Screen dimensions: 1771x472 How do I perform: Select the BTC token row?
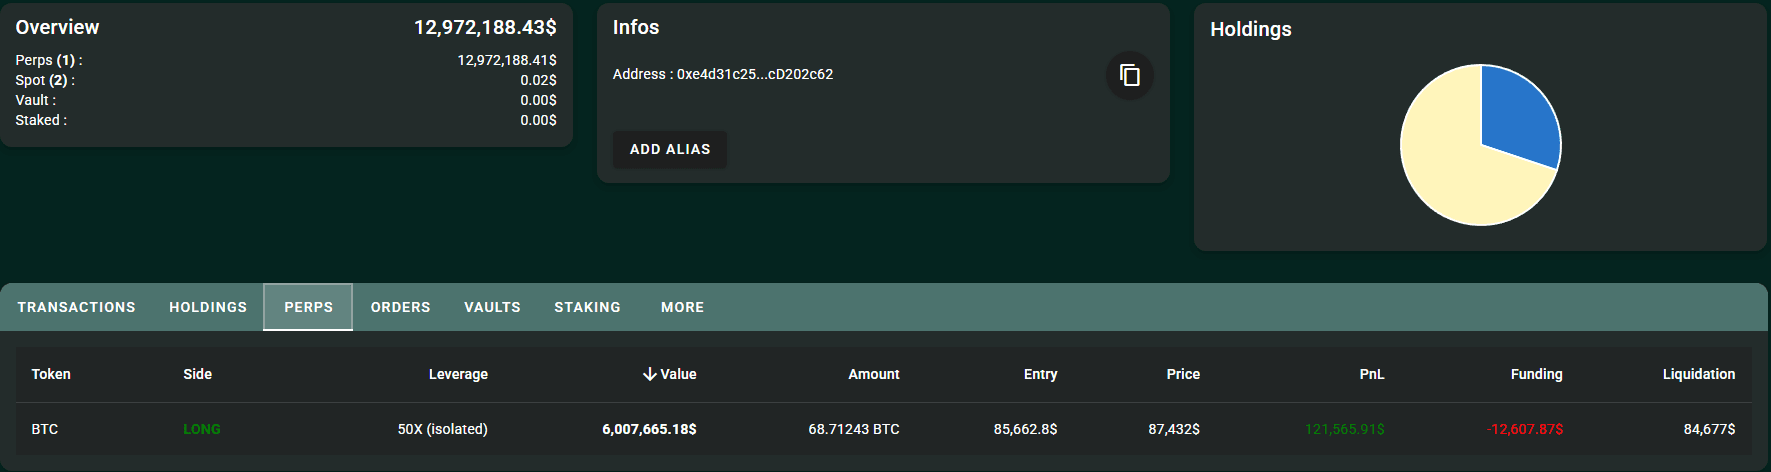pyautogui.click(x=884, y=429)
